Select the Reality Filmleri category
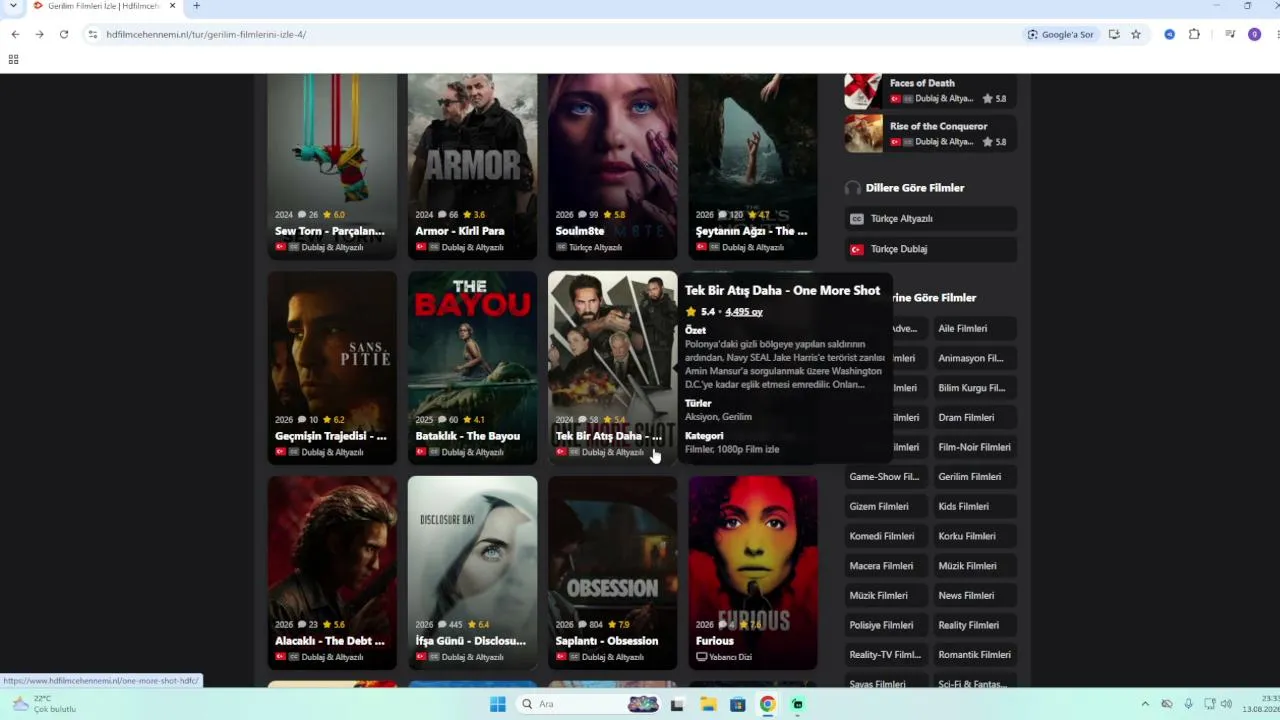The height and width of the screenshot is (720, 1280). (x=974, y=626)
